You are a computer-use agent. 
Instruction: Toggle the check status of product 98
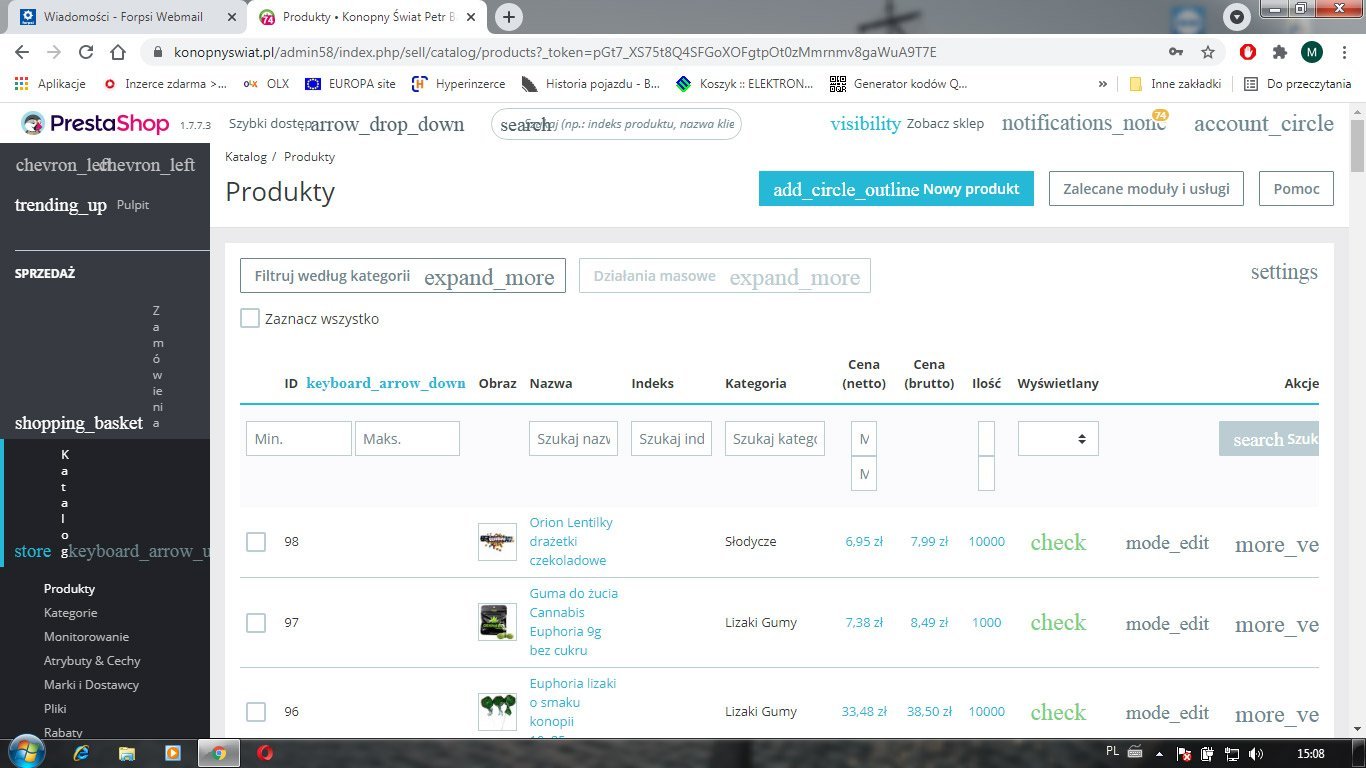(1058, 542)
